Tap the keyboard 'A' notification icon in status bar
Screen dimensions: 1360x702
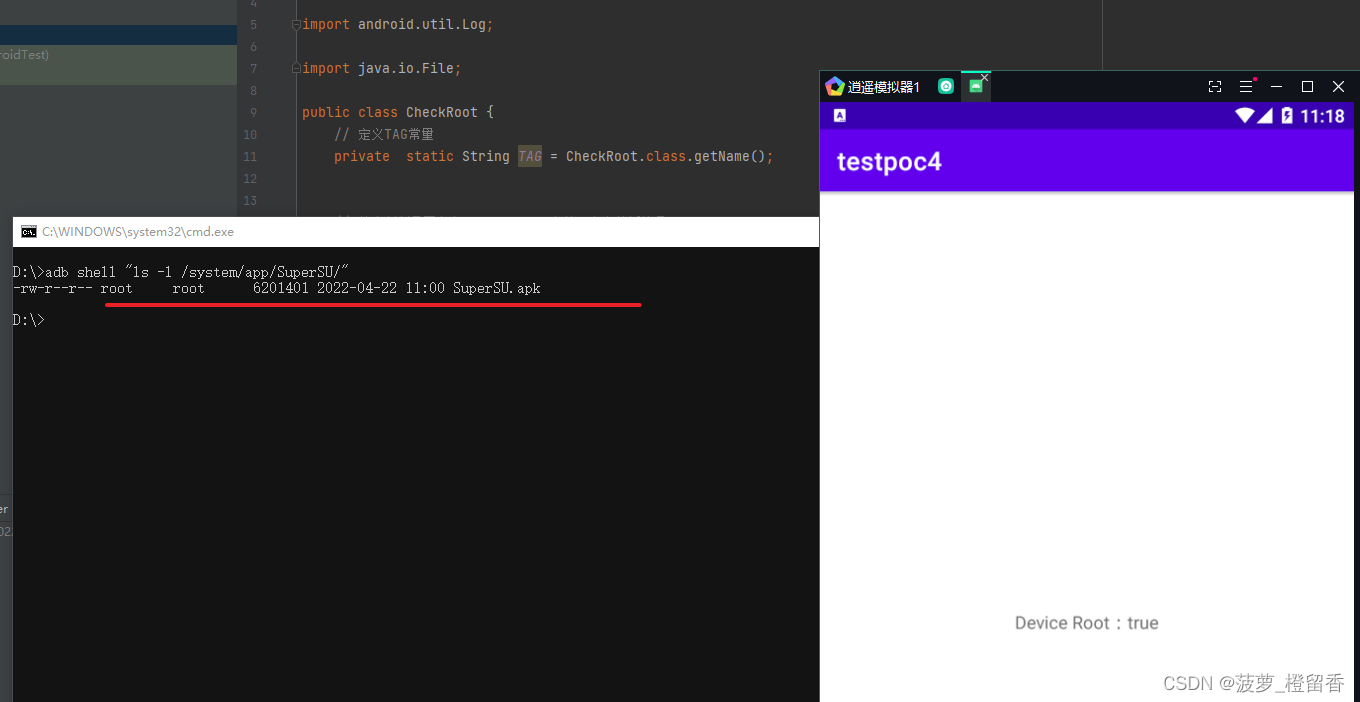[x=840, y=116]
